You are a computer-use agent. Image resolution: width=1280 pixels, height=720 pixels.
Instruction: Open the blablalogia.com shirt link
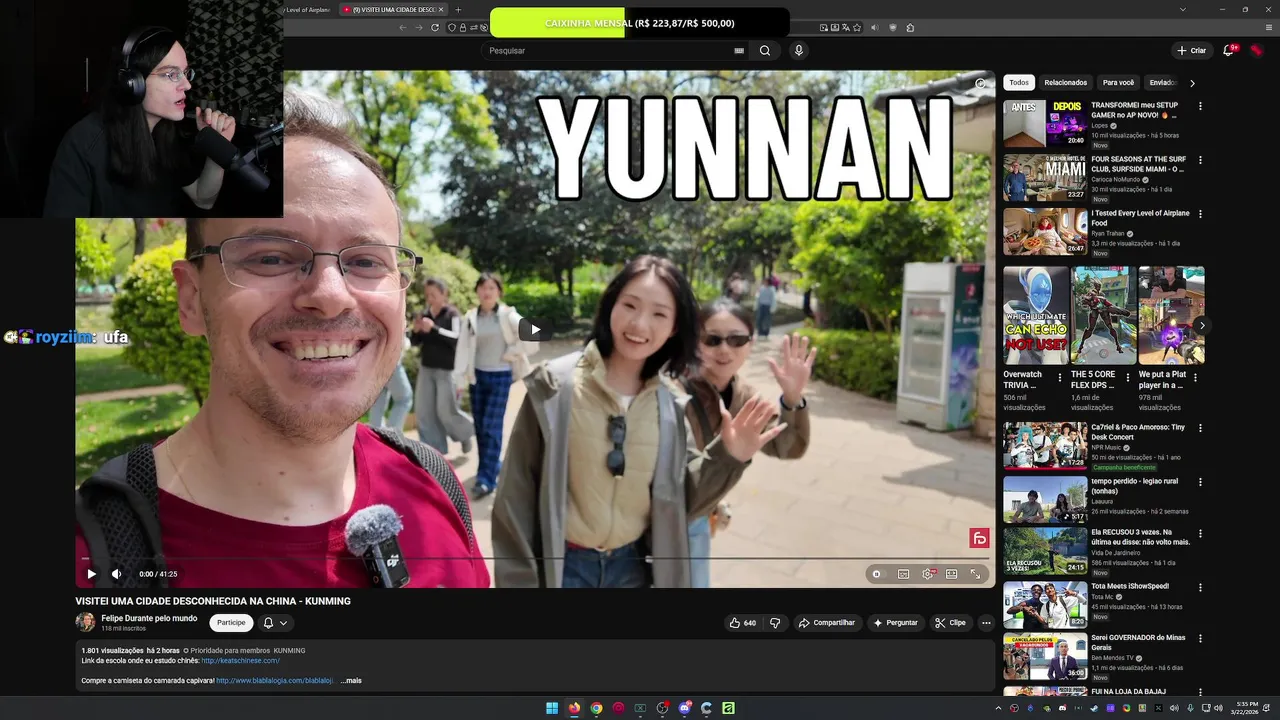tap(275, 681)
